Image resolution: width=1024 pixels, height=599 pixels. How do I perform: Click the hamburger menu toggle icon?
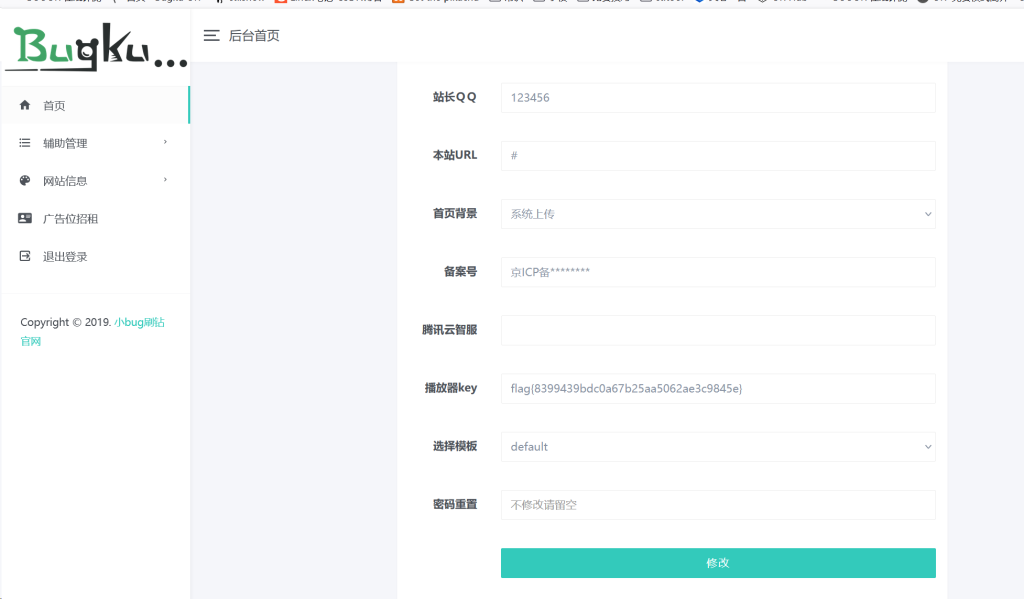211,36
